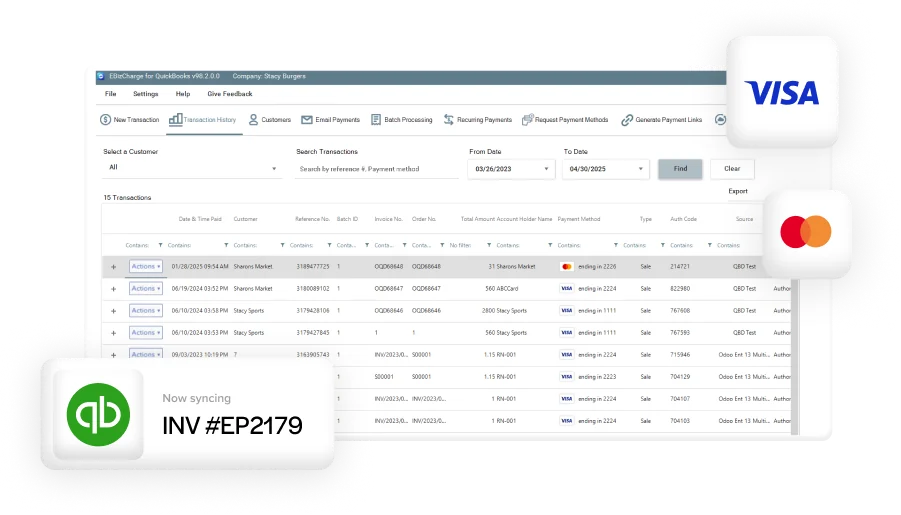Sort by the Payment Method column header
The width and height of the screenshot is (901, 515).
[579, 219]
